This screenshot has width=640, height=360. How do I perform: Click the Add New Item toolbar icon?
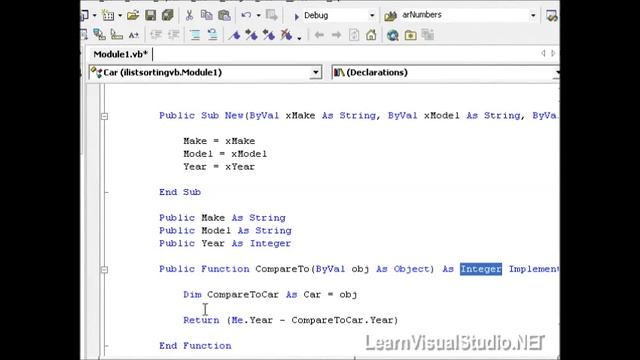click(108, 16)
